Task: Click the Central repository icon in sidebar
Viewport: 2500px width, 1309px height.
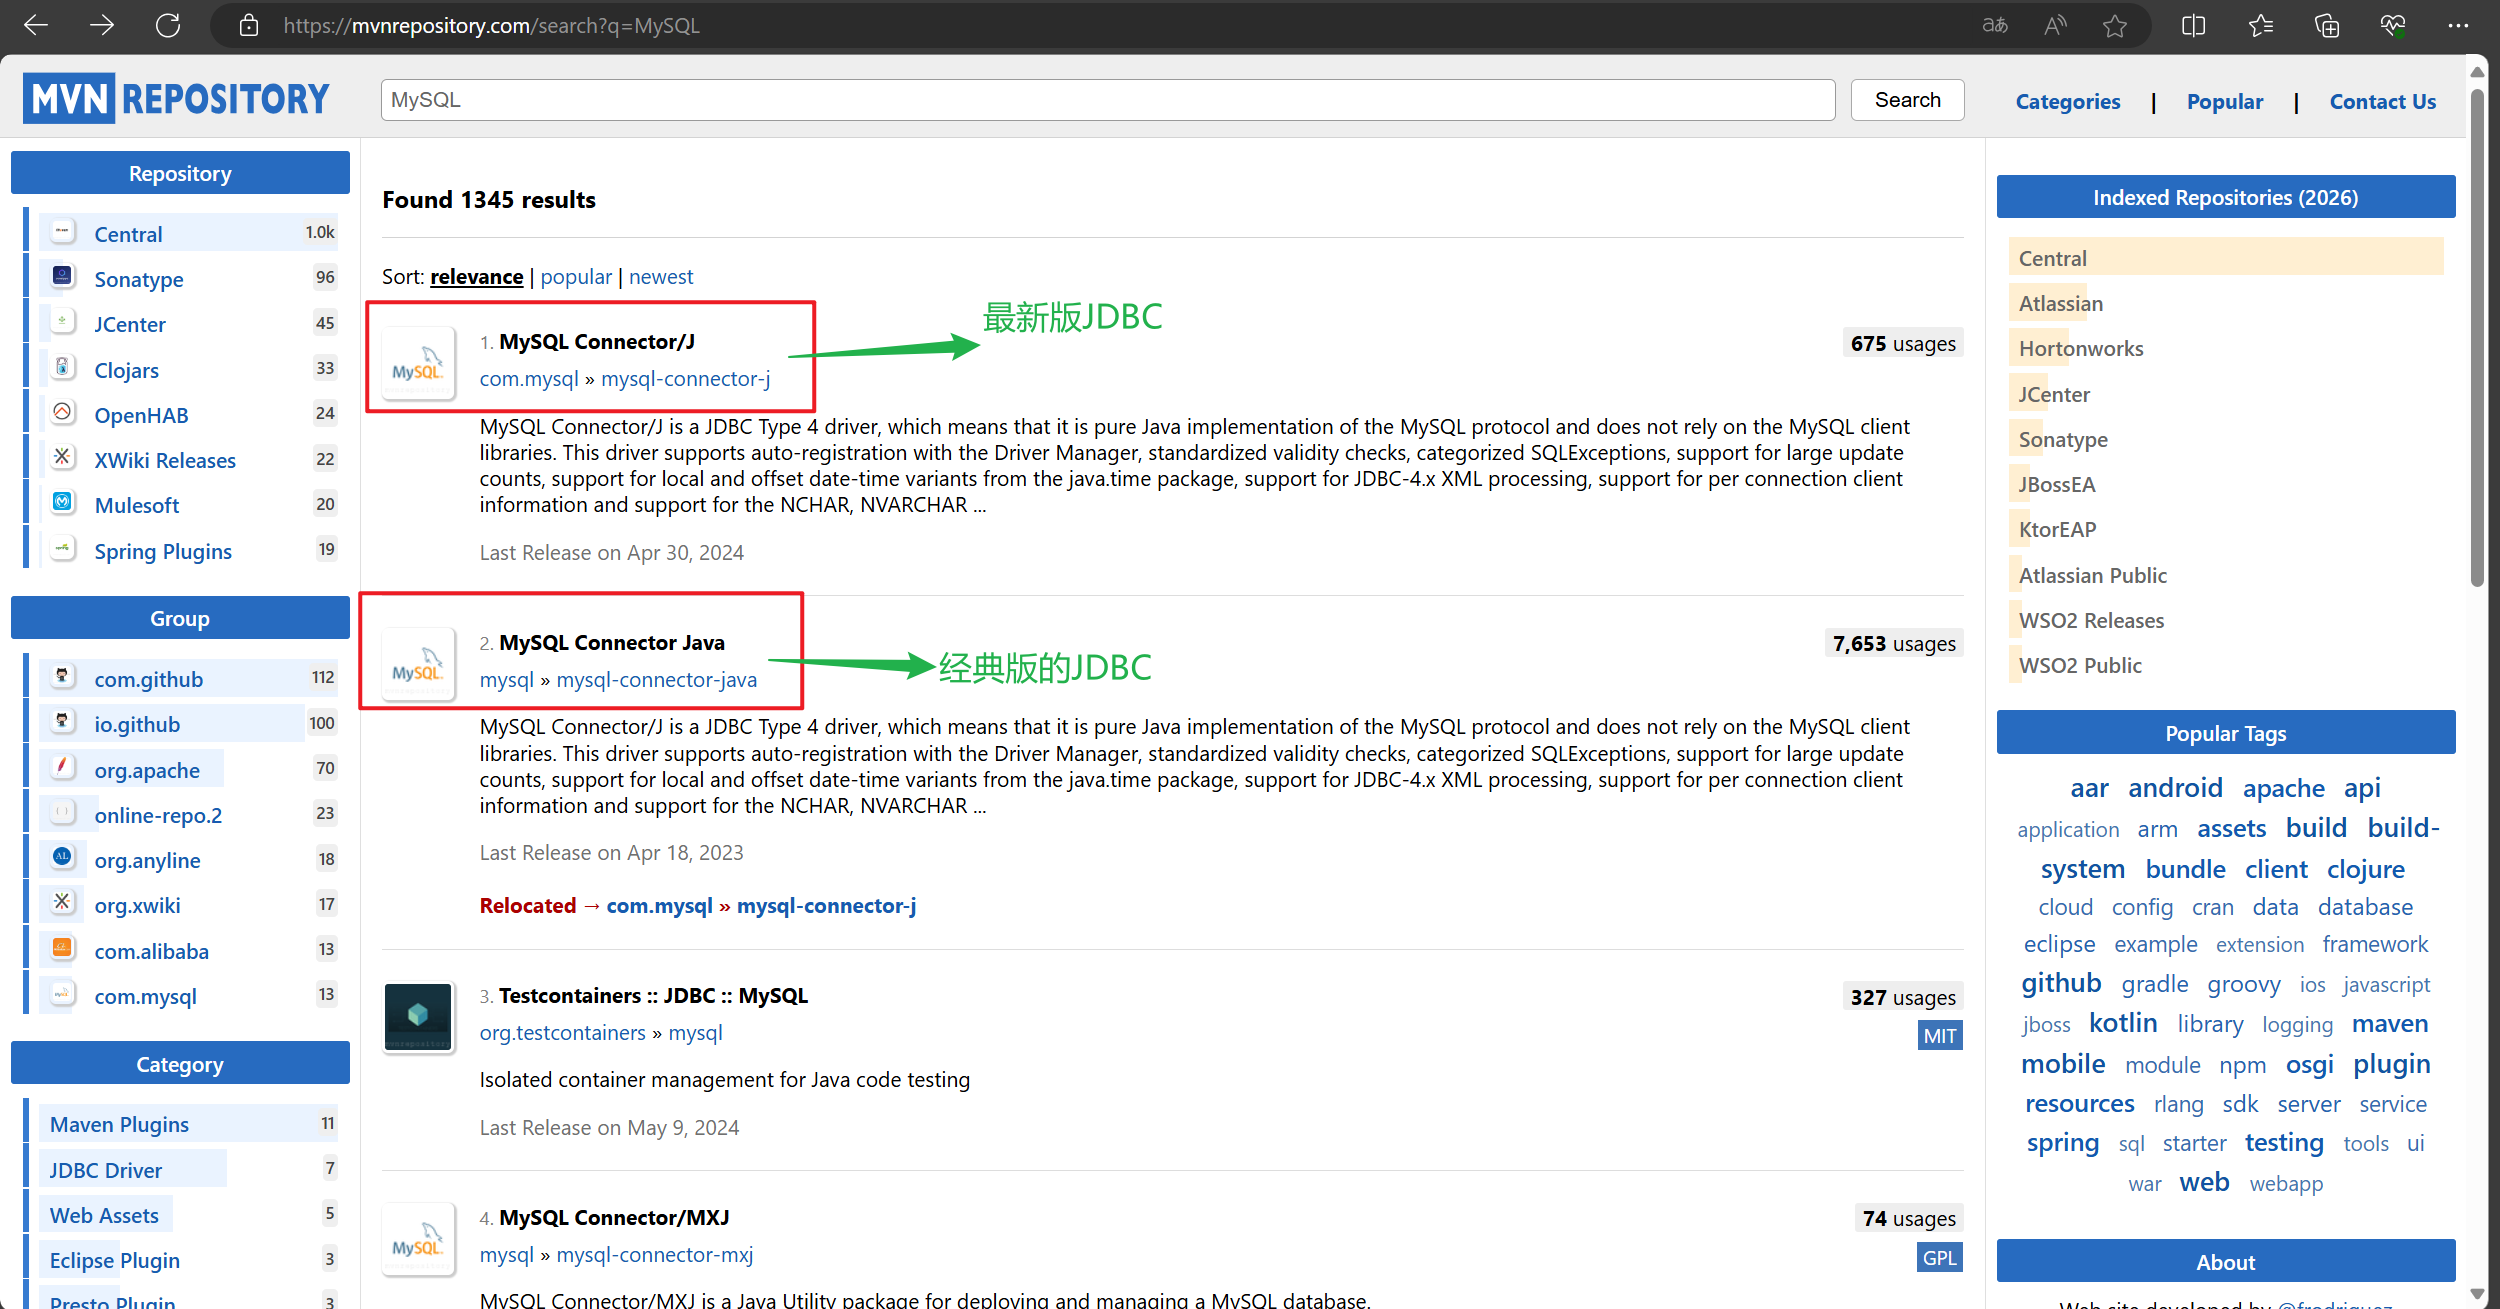Action: tap(62, 232)
